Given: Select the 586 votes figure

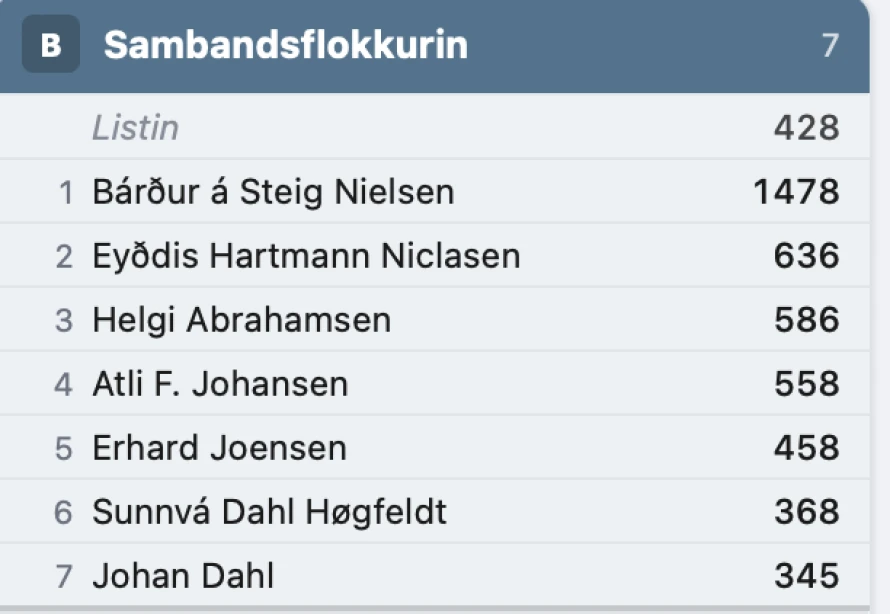Looking at the screenshot, I should pyautogui.click(x=806, y=320).
